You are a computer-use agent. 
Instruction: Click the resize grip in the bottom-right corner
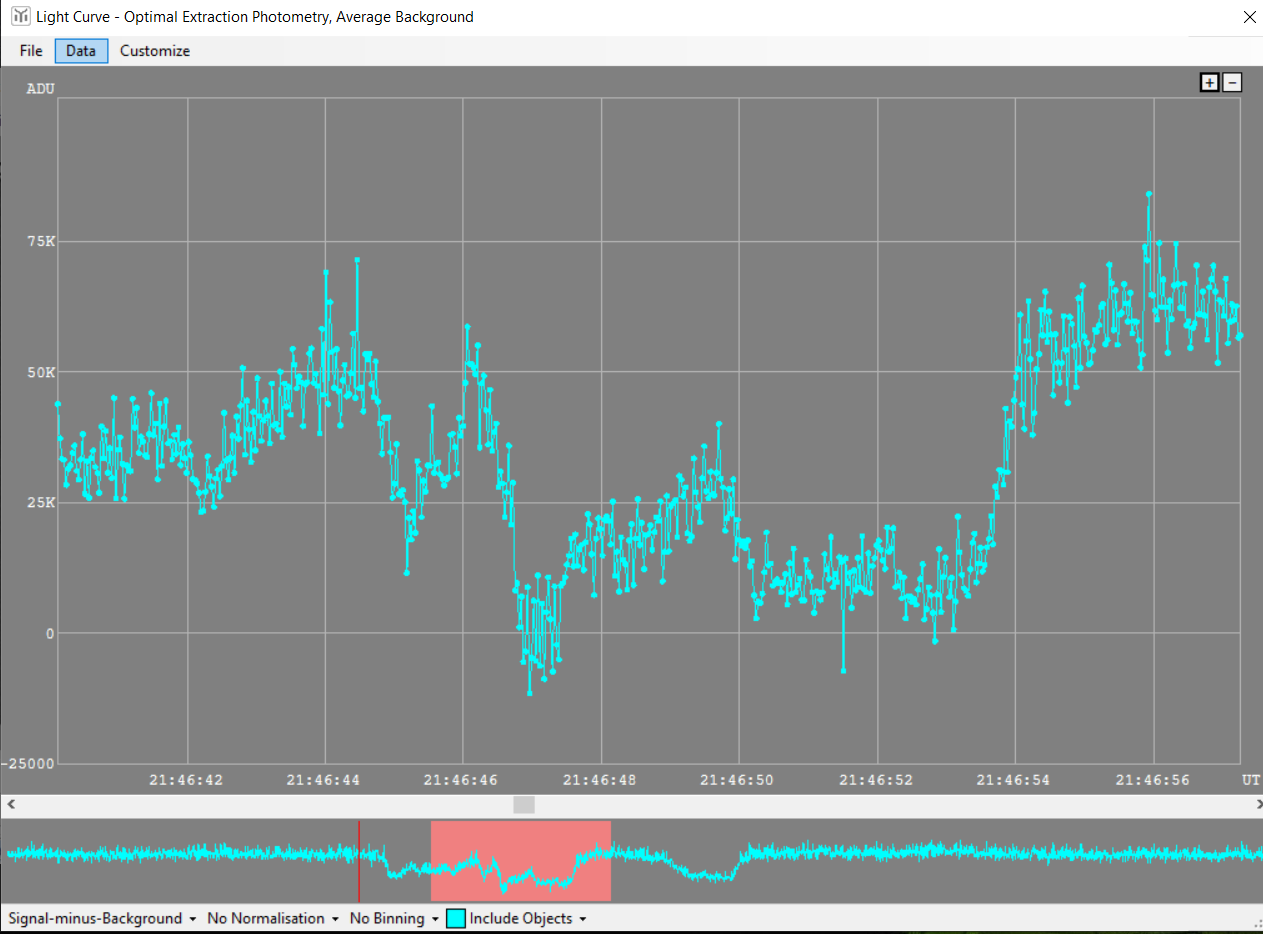tap(1254, 925)
